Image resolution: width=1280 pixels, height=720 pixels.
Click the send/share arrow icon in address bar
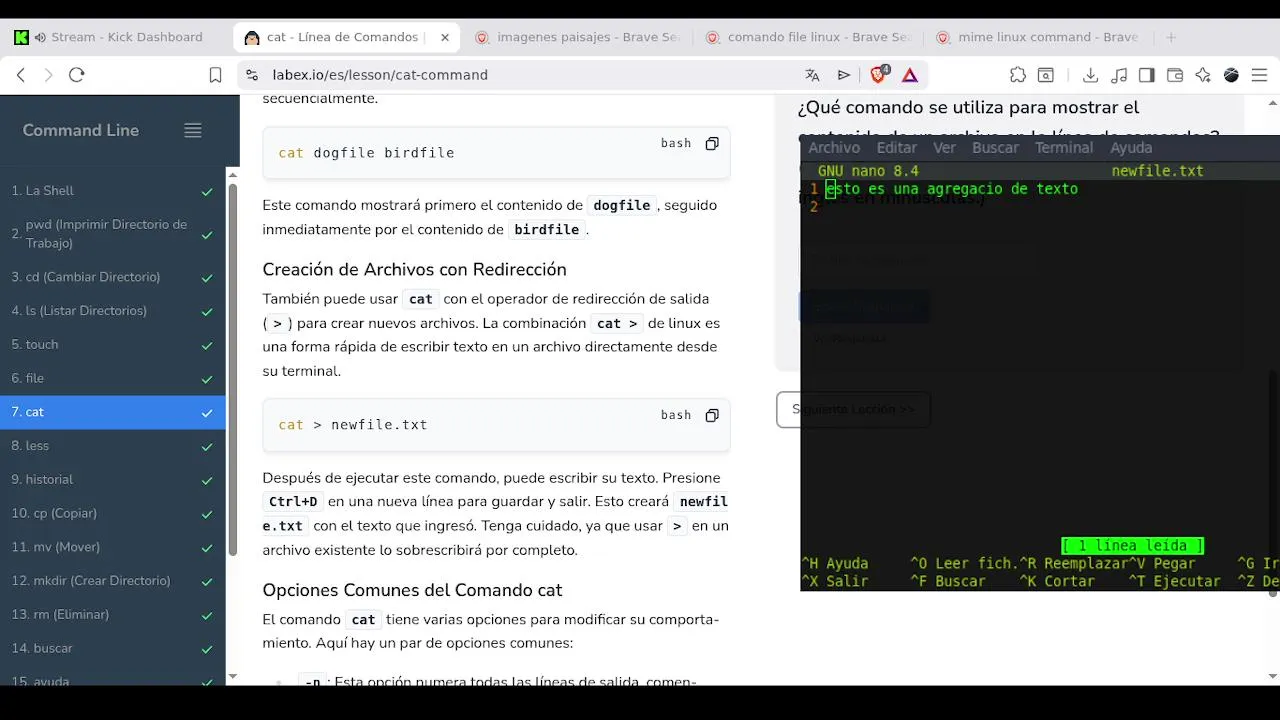(x=844, y=75)
